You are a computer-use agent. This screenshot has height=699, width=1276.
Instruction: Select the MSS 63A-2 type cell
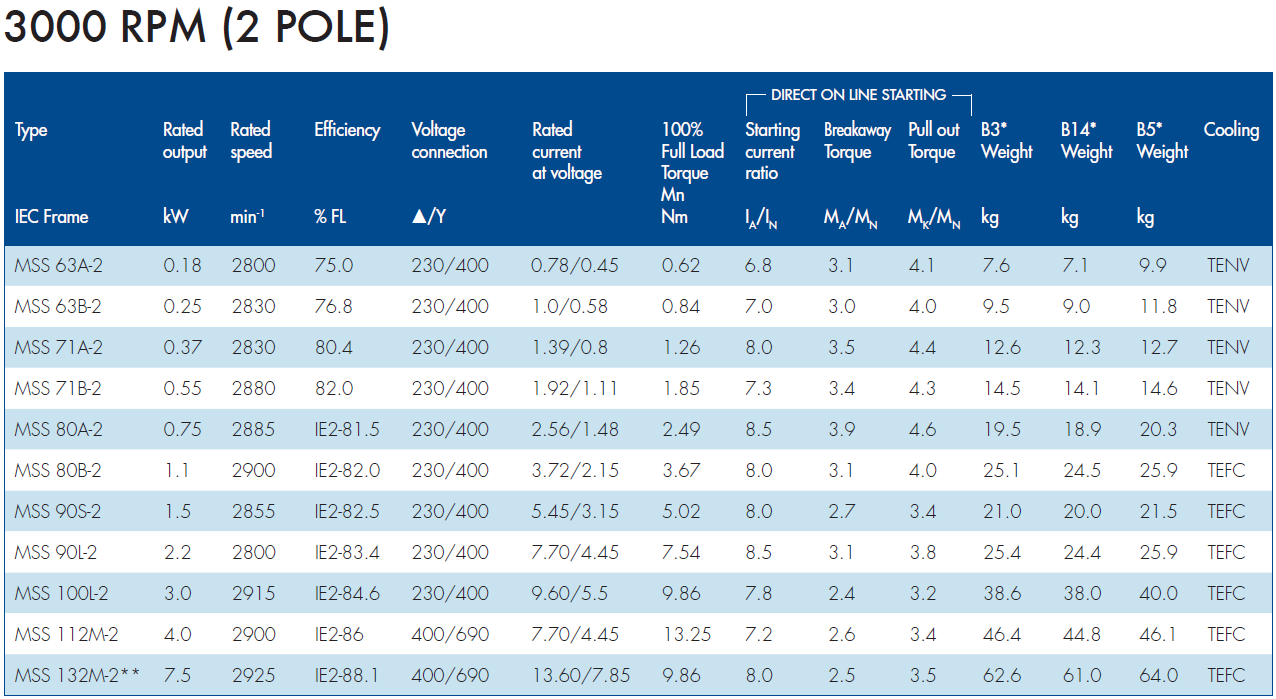[59, 266]
